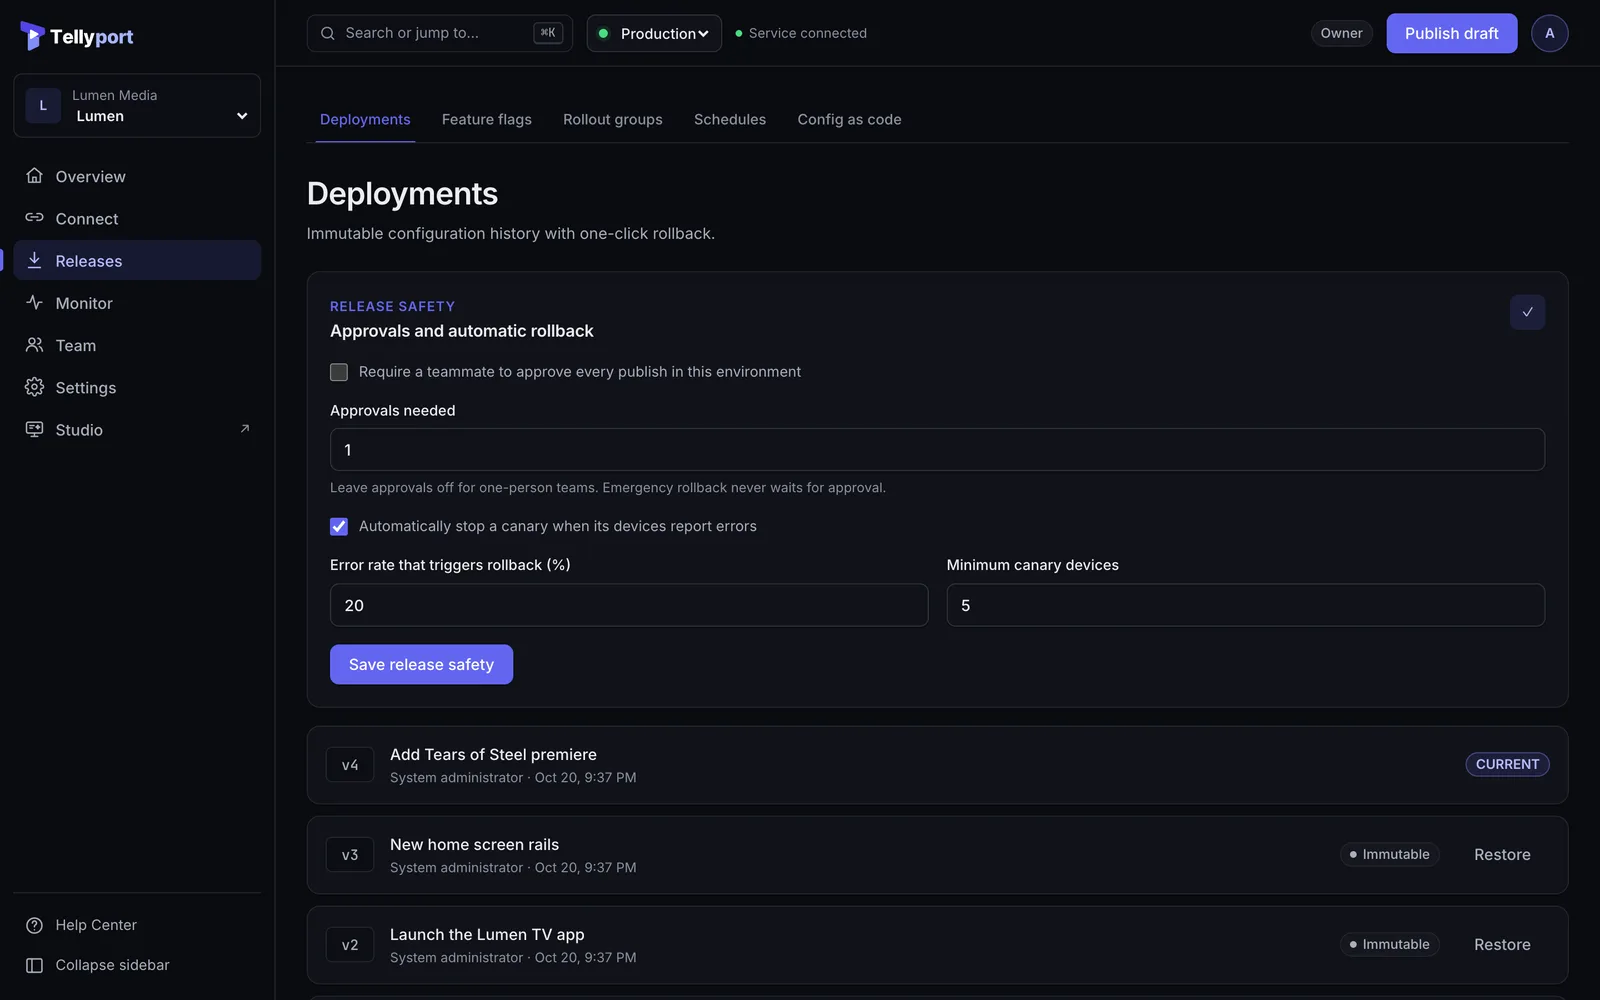Image resolution: width=1600 pixels, height=1000 pixels.
Task: Disable automatic canary stop checkbox
Action: click(x=339, y=526)
